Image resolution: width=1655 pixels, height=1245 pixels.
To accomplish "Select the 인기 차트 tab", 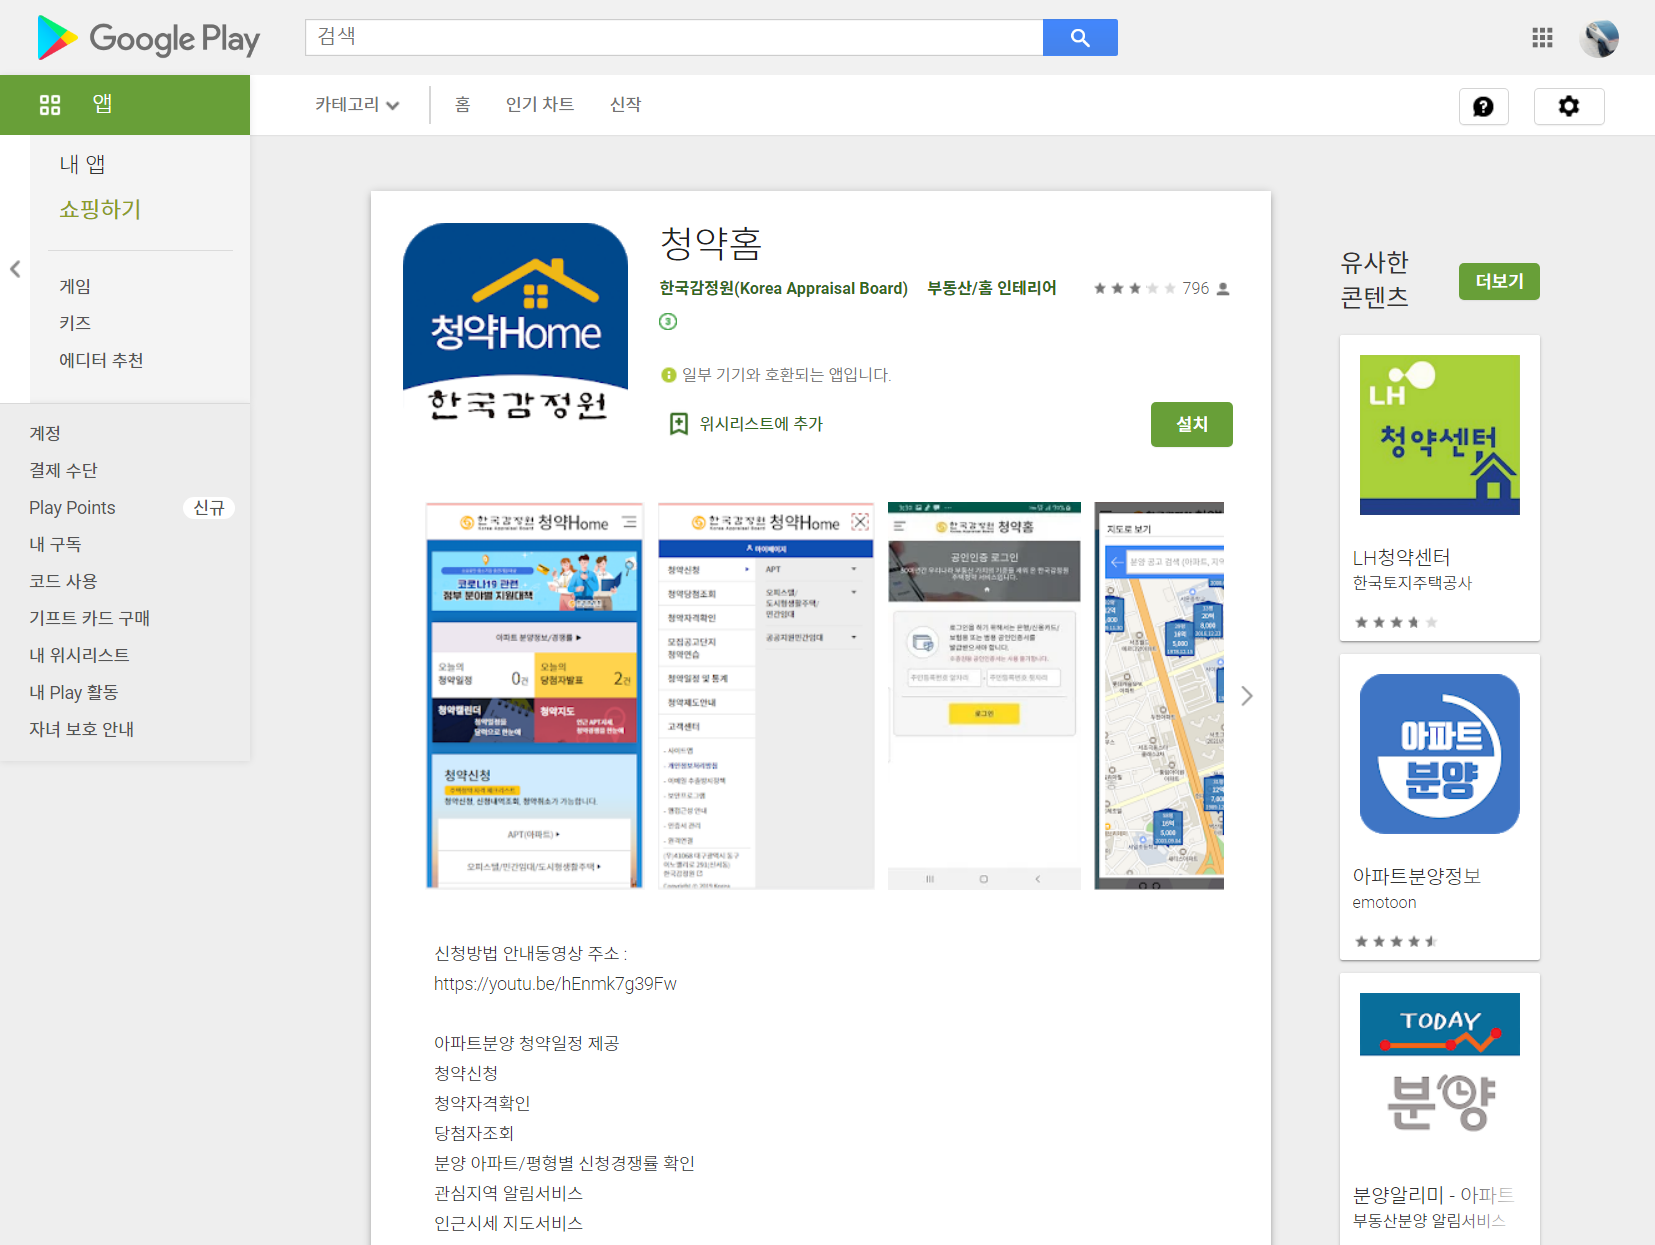I will coord(540,104).
